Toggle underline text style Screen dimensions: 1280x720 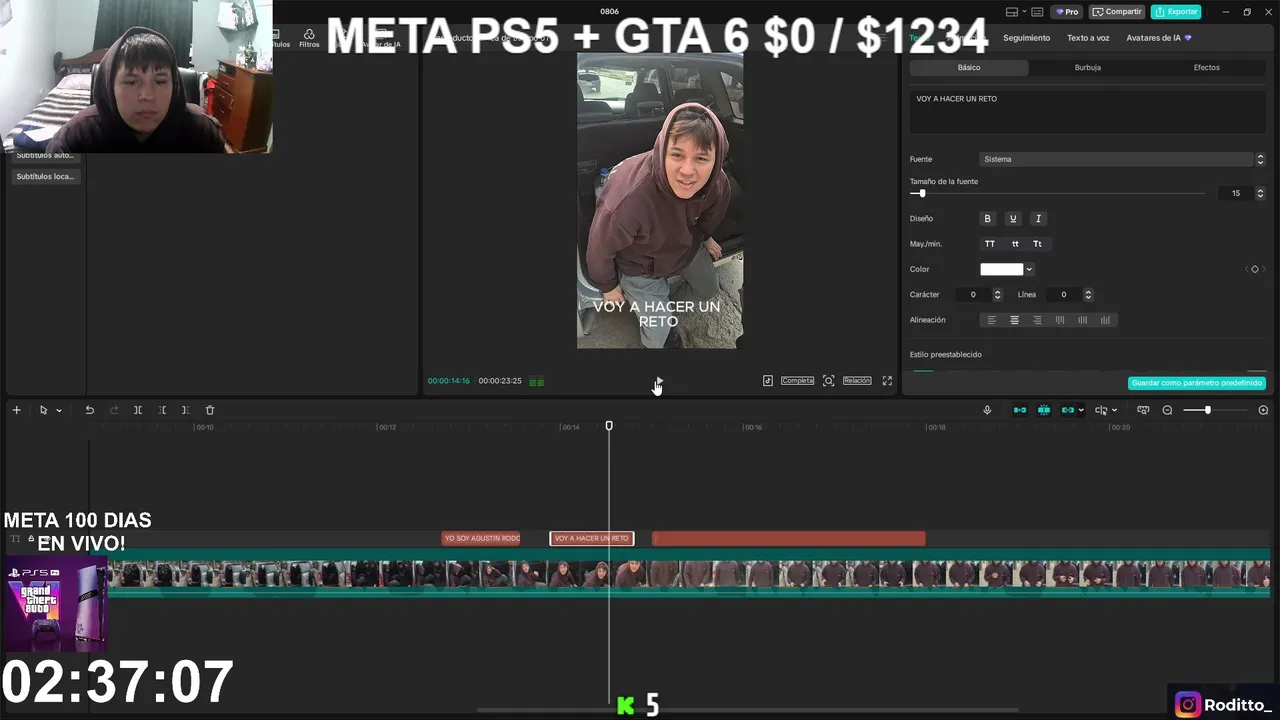(x=1013, y=219)
